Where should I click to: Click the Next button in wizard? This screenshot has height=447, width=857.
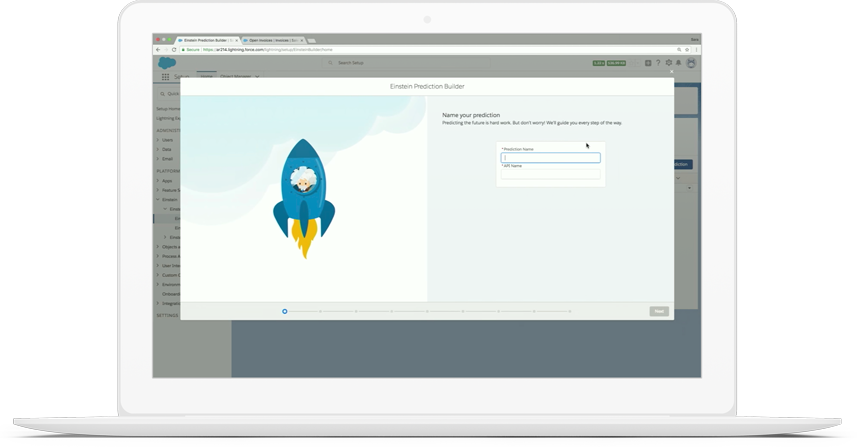tap(659, 311)
